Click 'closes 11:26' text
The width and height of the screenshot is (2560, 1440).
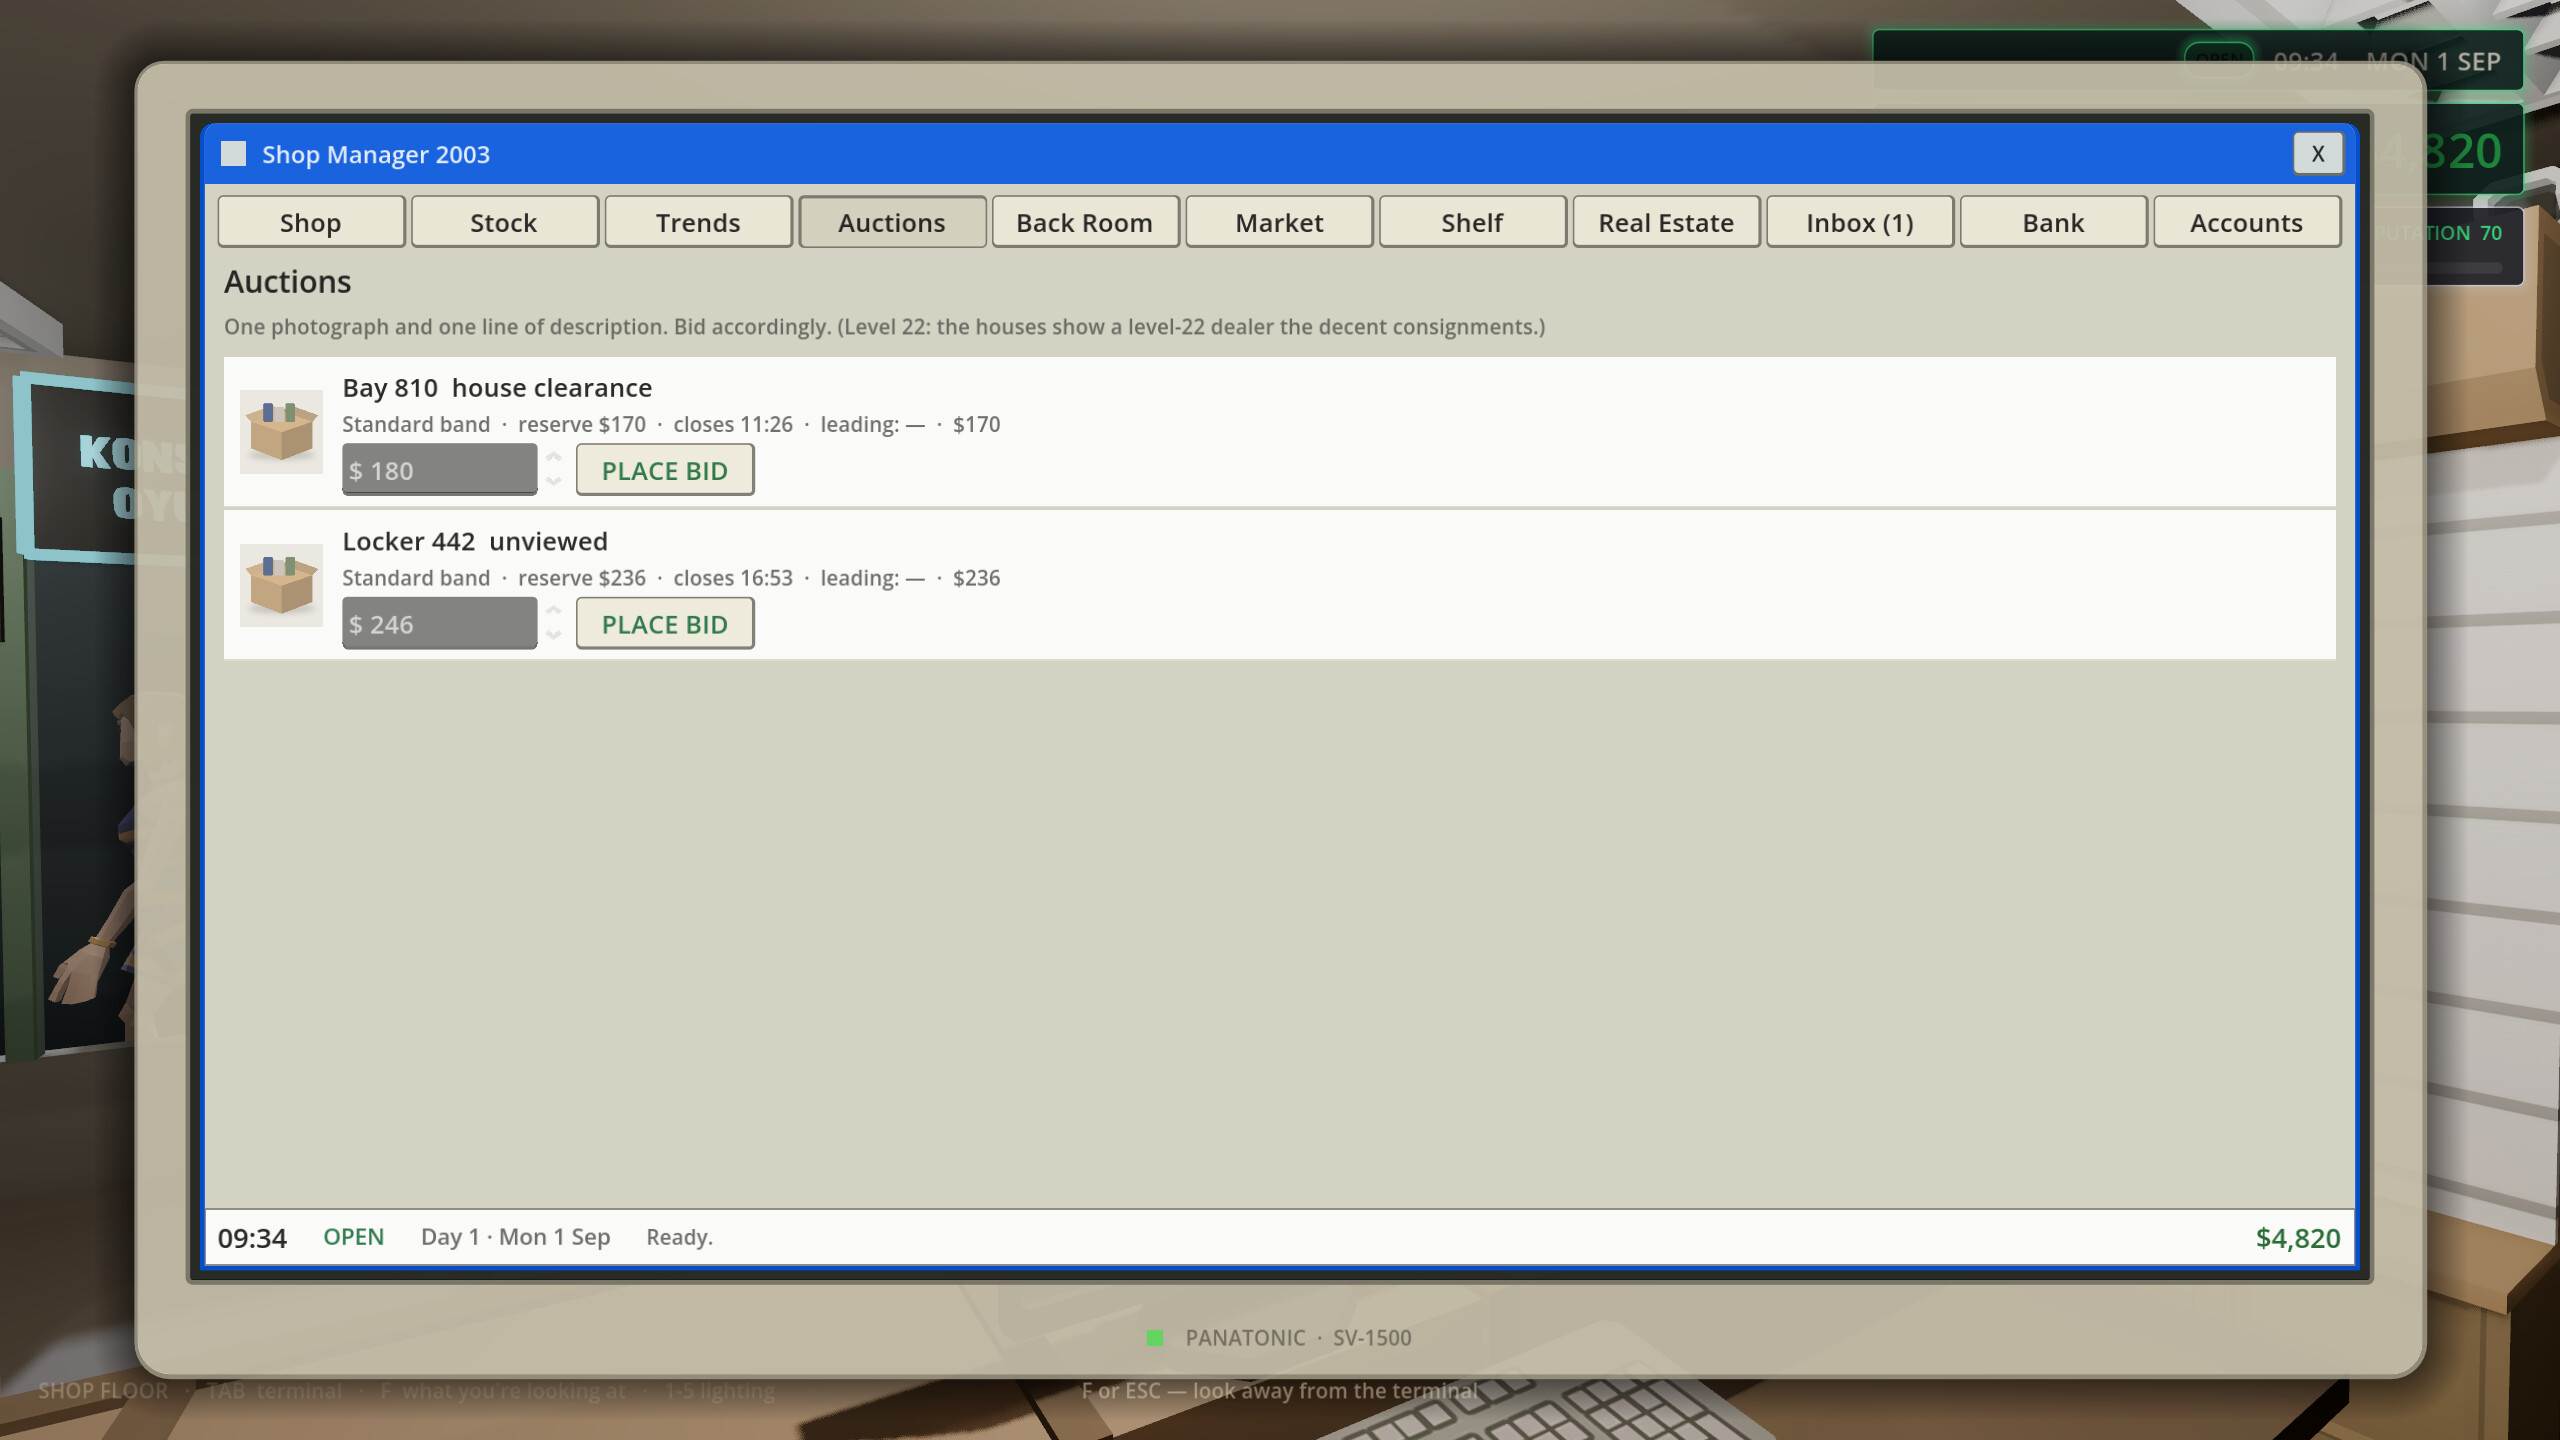pos(733,424)
